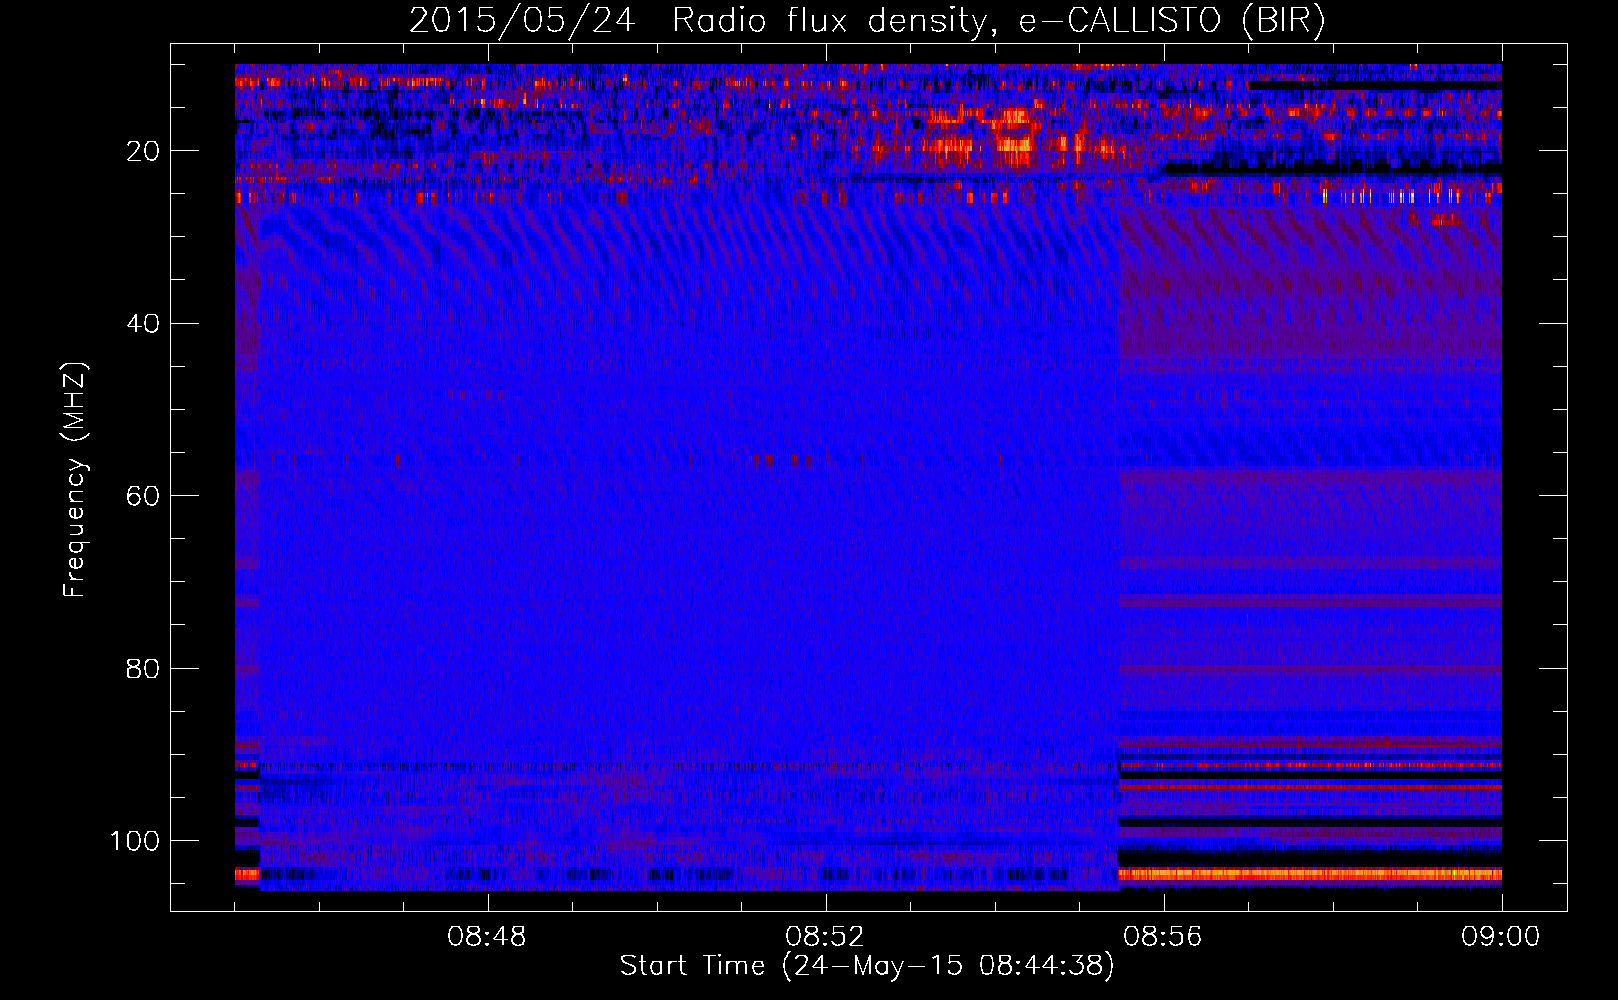Click the 08:56 time tick label
The width and height of the screenshot is (1618, 1000).
pos(1163,937)
